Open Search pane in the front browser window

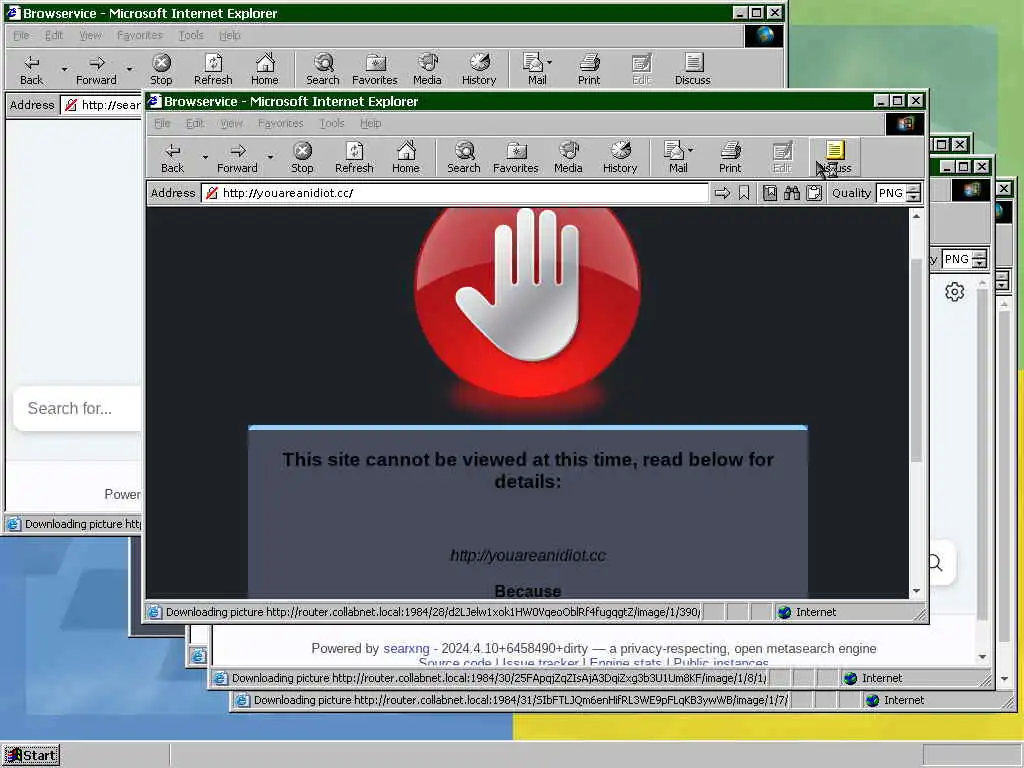point(464,158)
